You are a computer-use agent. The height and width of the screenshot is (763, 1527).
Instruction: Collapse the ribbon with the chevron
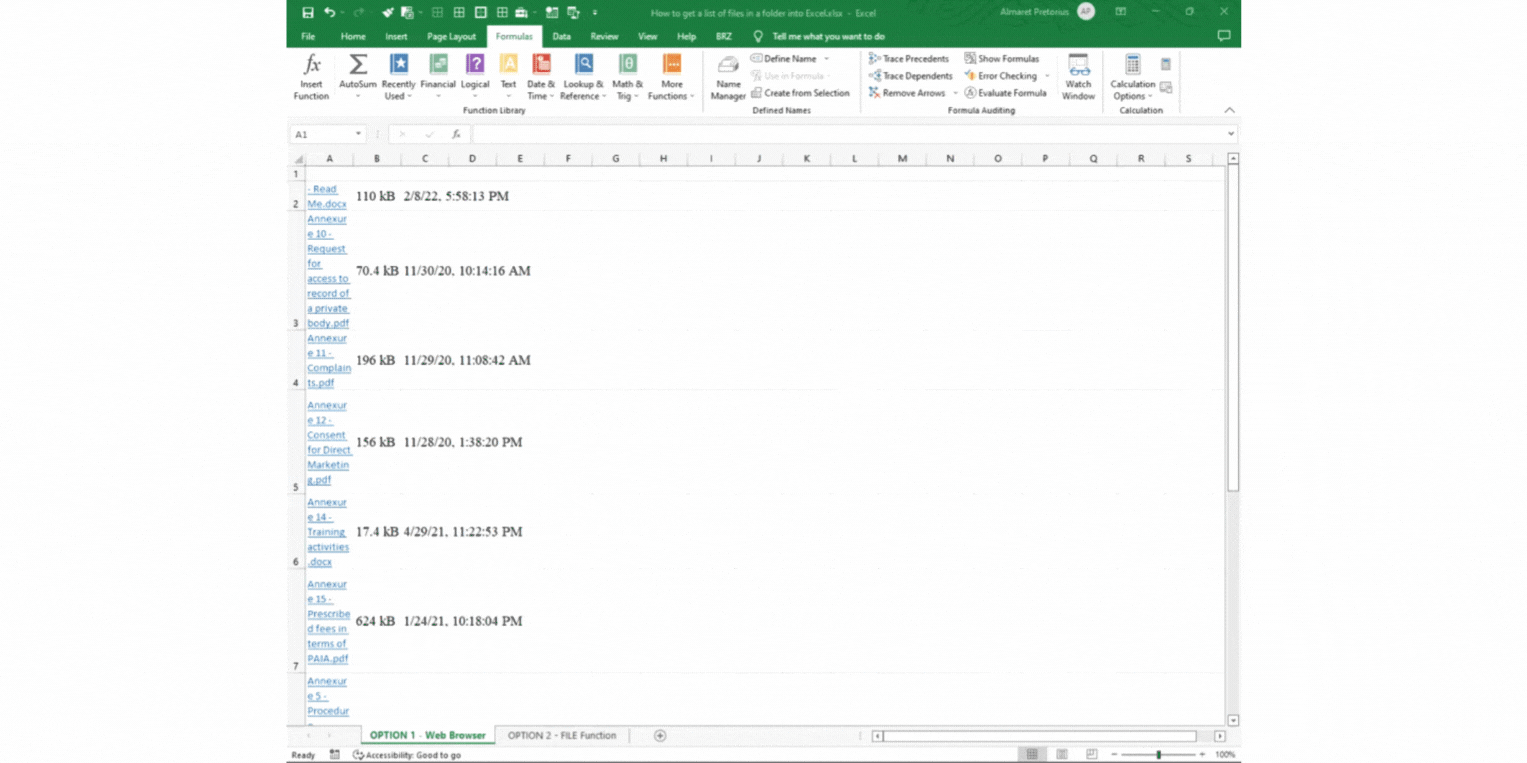pos(1230,110)
